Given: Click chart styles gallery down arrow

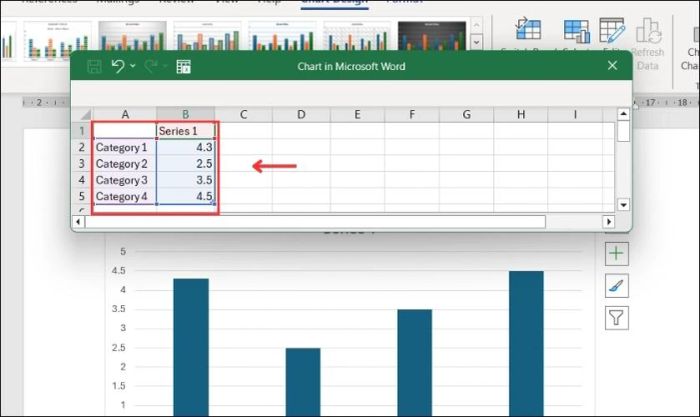Looking at the screenshot, I should [476, 42].
